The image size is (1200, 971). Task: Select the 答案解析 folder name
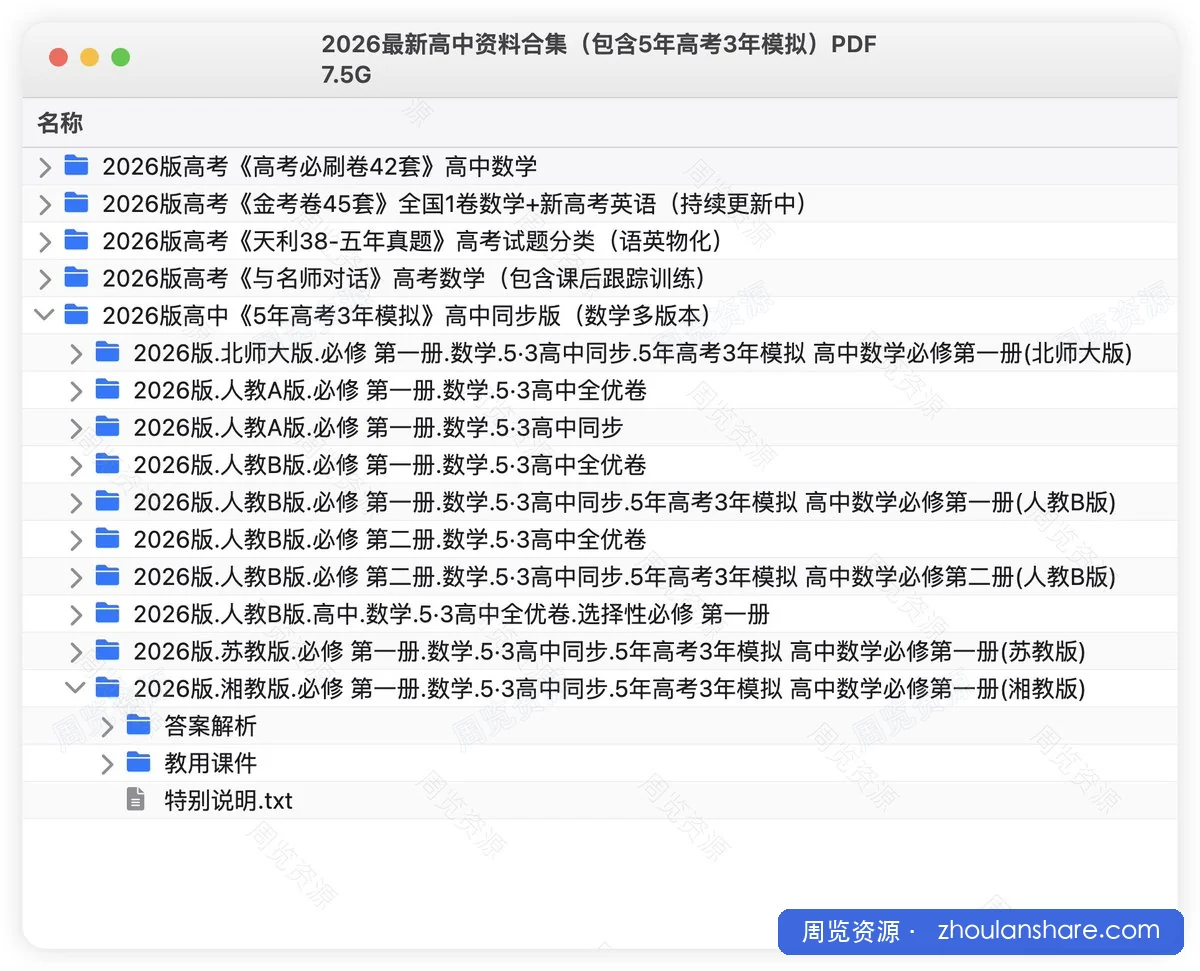(210, 726)
